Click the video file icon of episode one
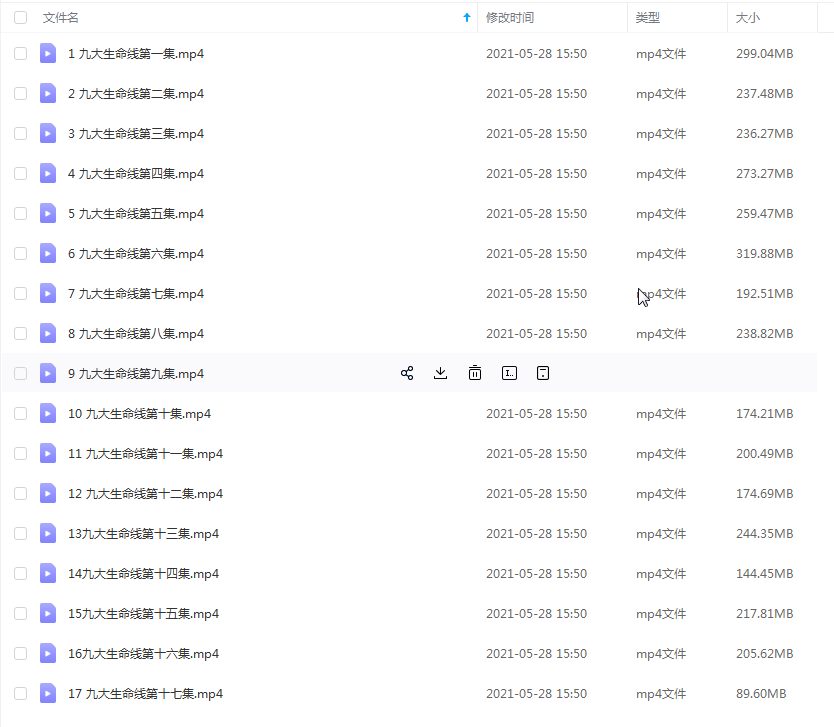 tap(47, 53)
